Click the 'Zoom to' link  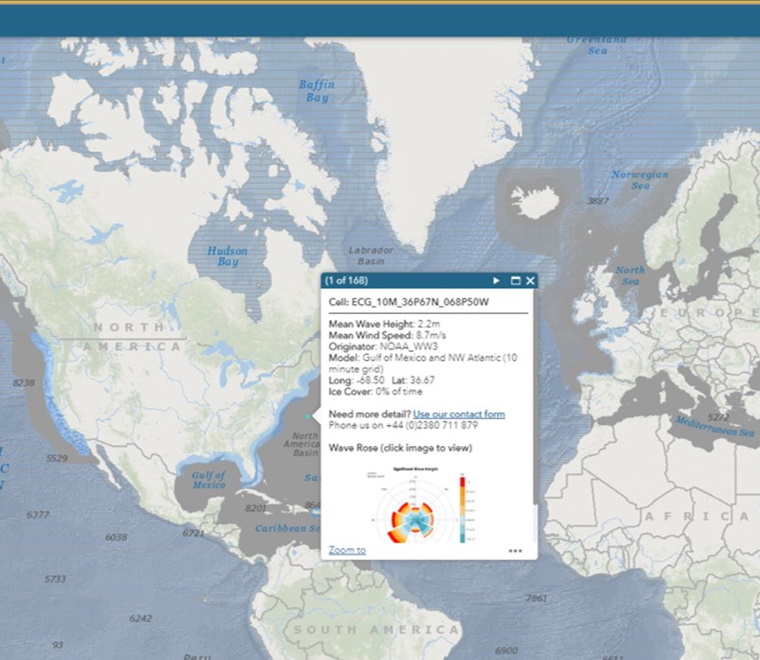347,550
